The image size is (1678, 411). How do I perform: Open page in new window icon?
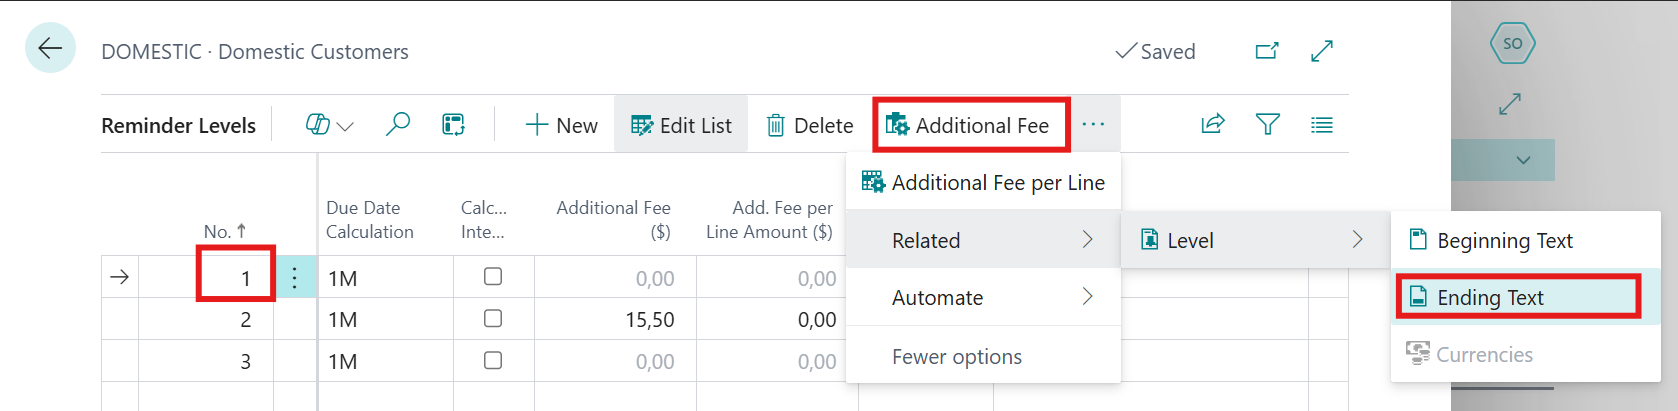(x=1267, y=51)
